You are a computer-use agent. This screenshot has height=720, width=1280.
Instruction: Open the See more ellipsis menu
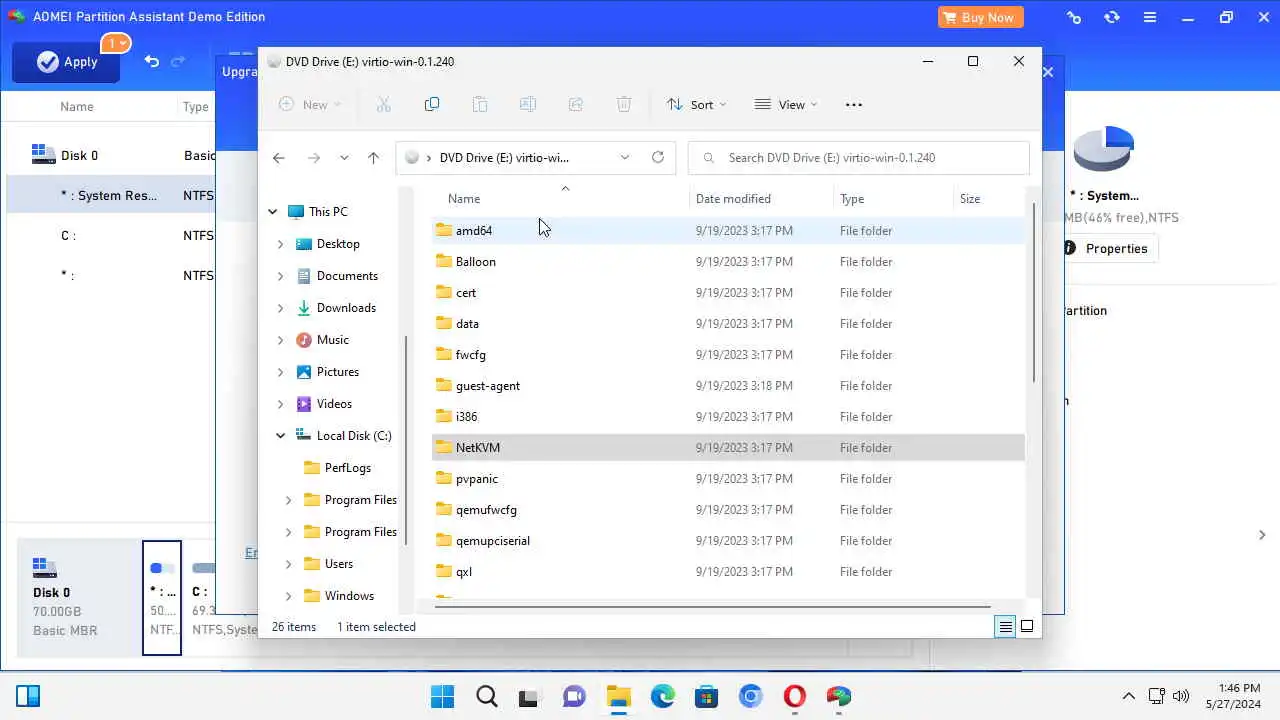853,104
